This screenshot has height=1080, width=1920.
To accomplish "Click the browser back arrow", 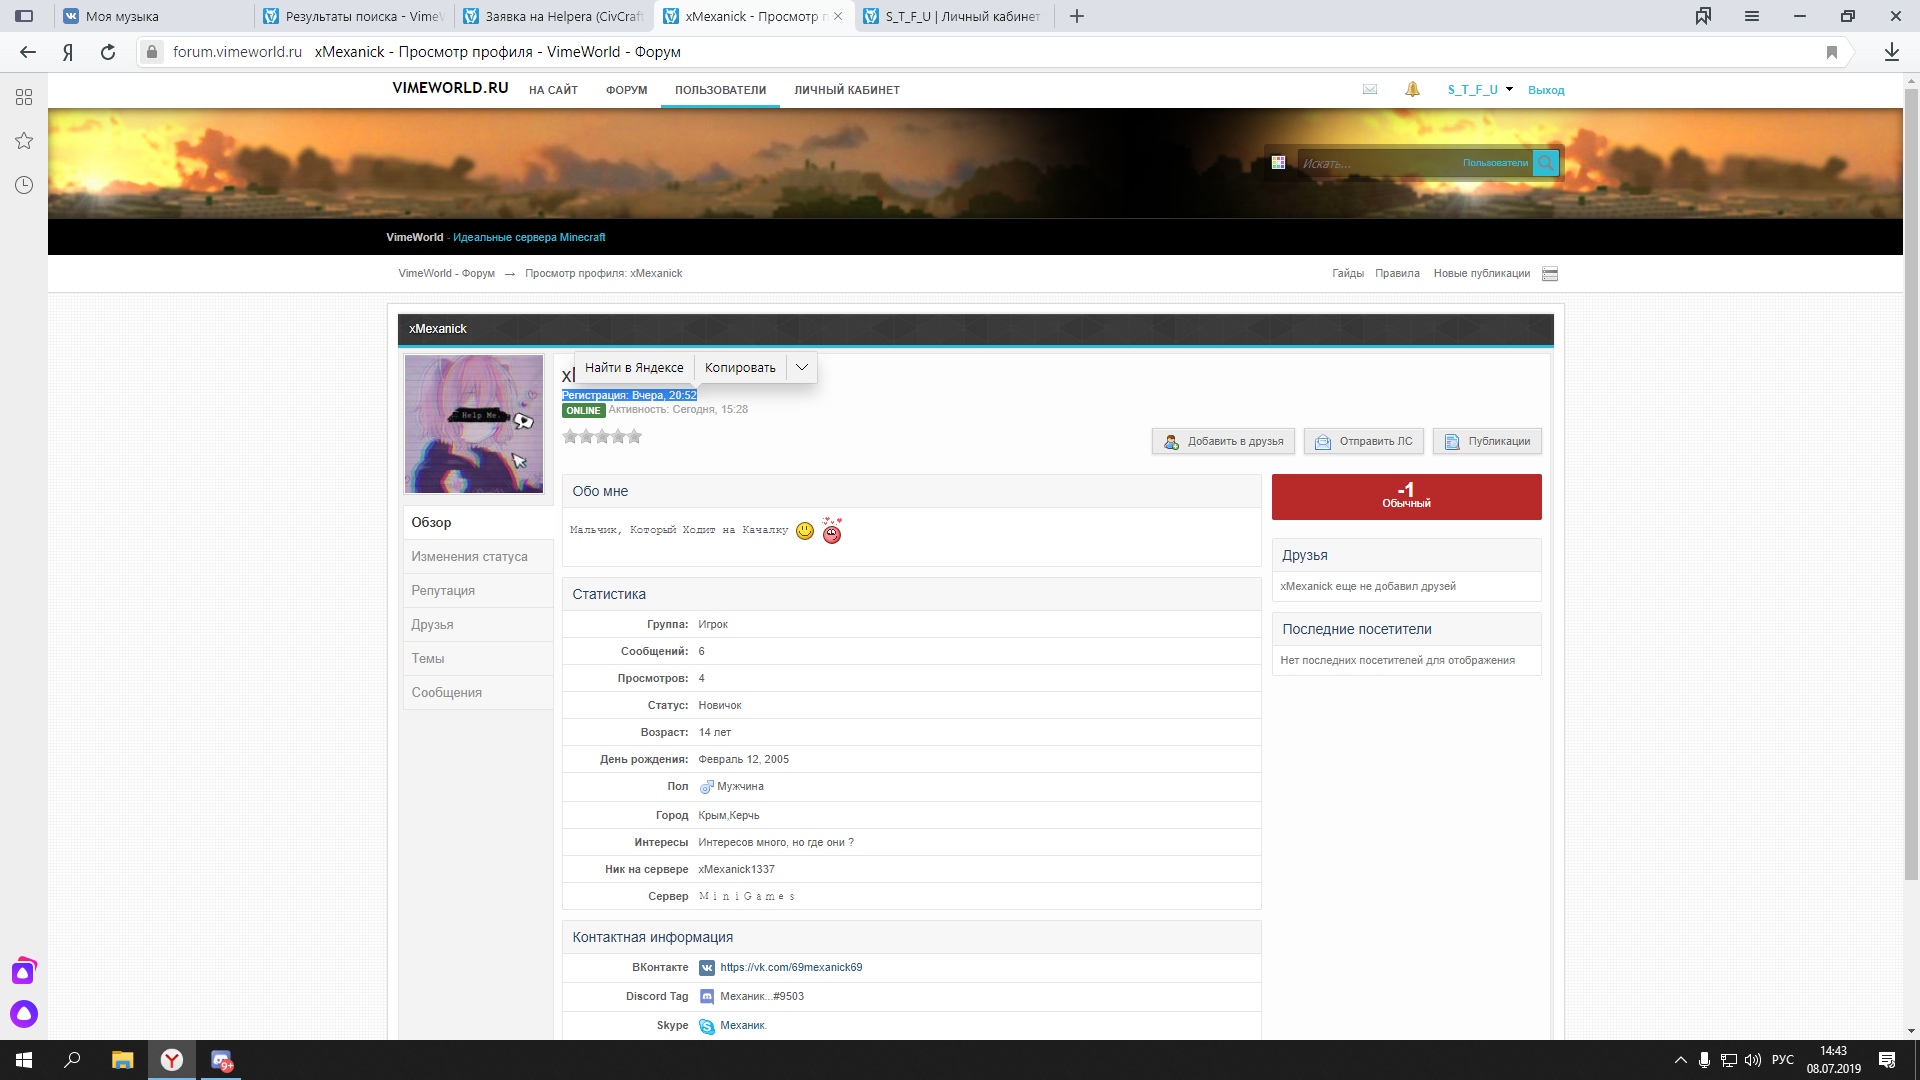I will pos(28,52).
